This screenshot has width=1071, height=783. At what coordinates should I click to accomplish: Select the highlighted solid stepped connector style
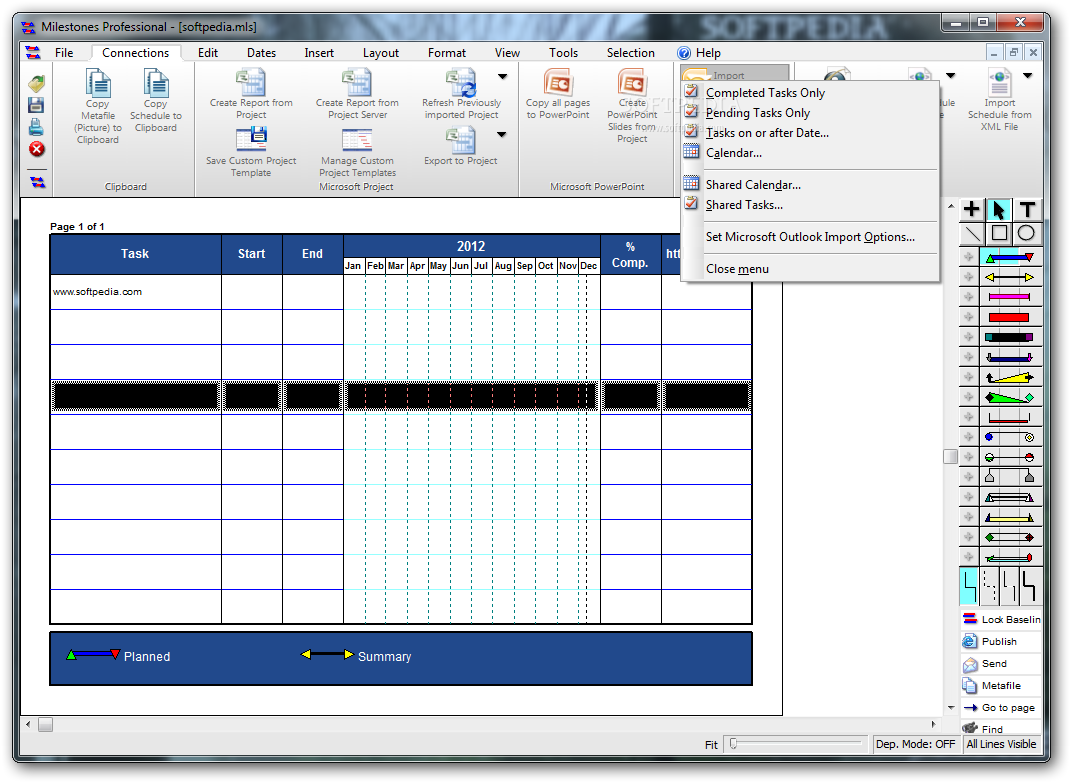click(x=969, y=587)
